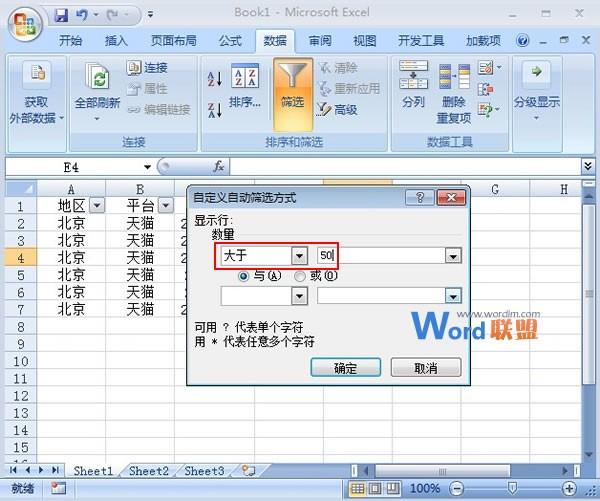
Task: Select the 或 (Or) radio button
Action: (x=300, y=276)
